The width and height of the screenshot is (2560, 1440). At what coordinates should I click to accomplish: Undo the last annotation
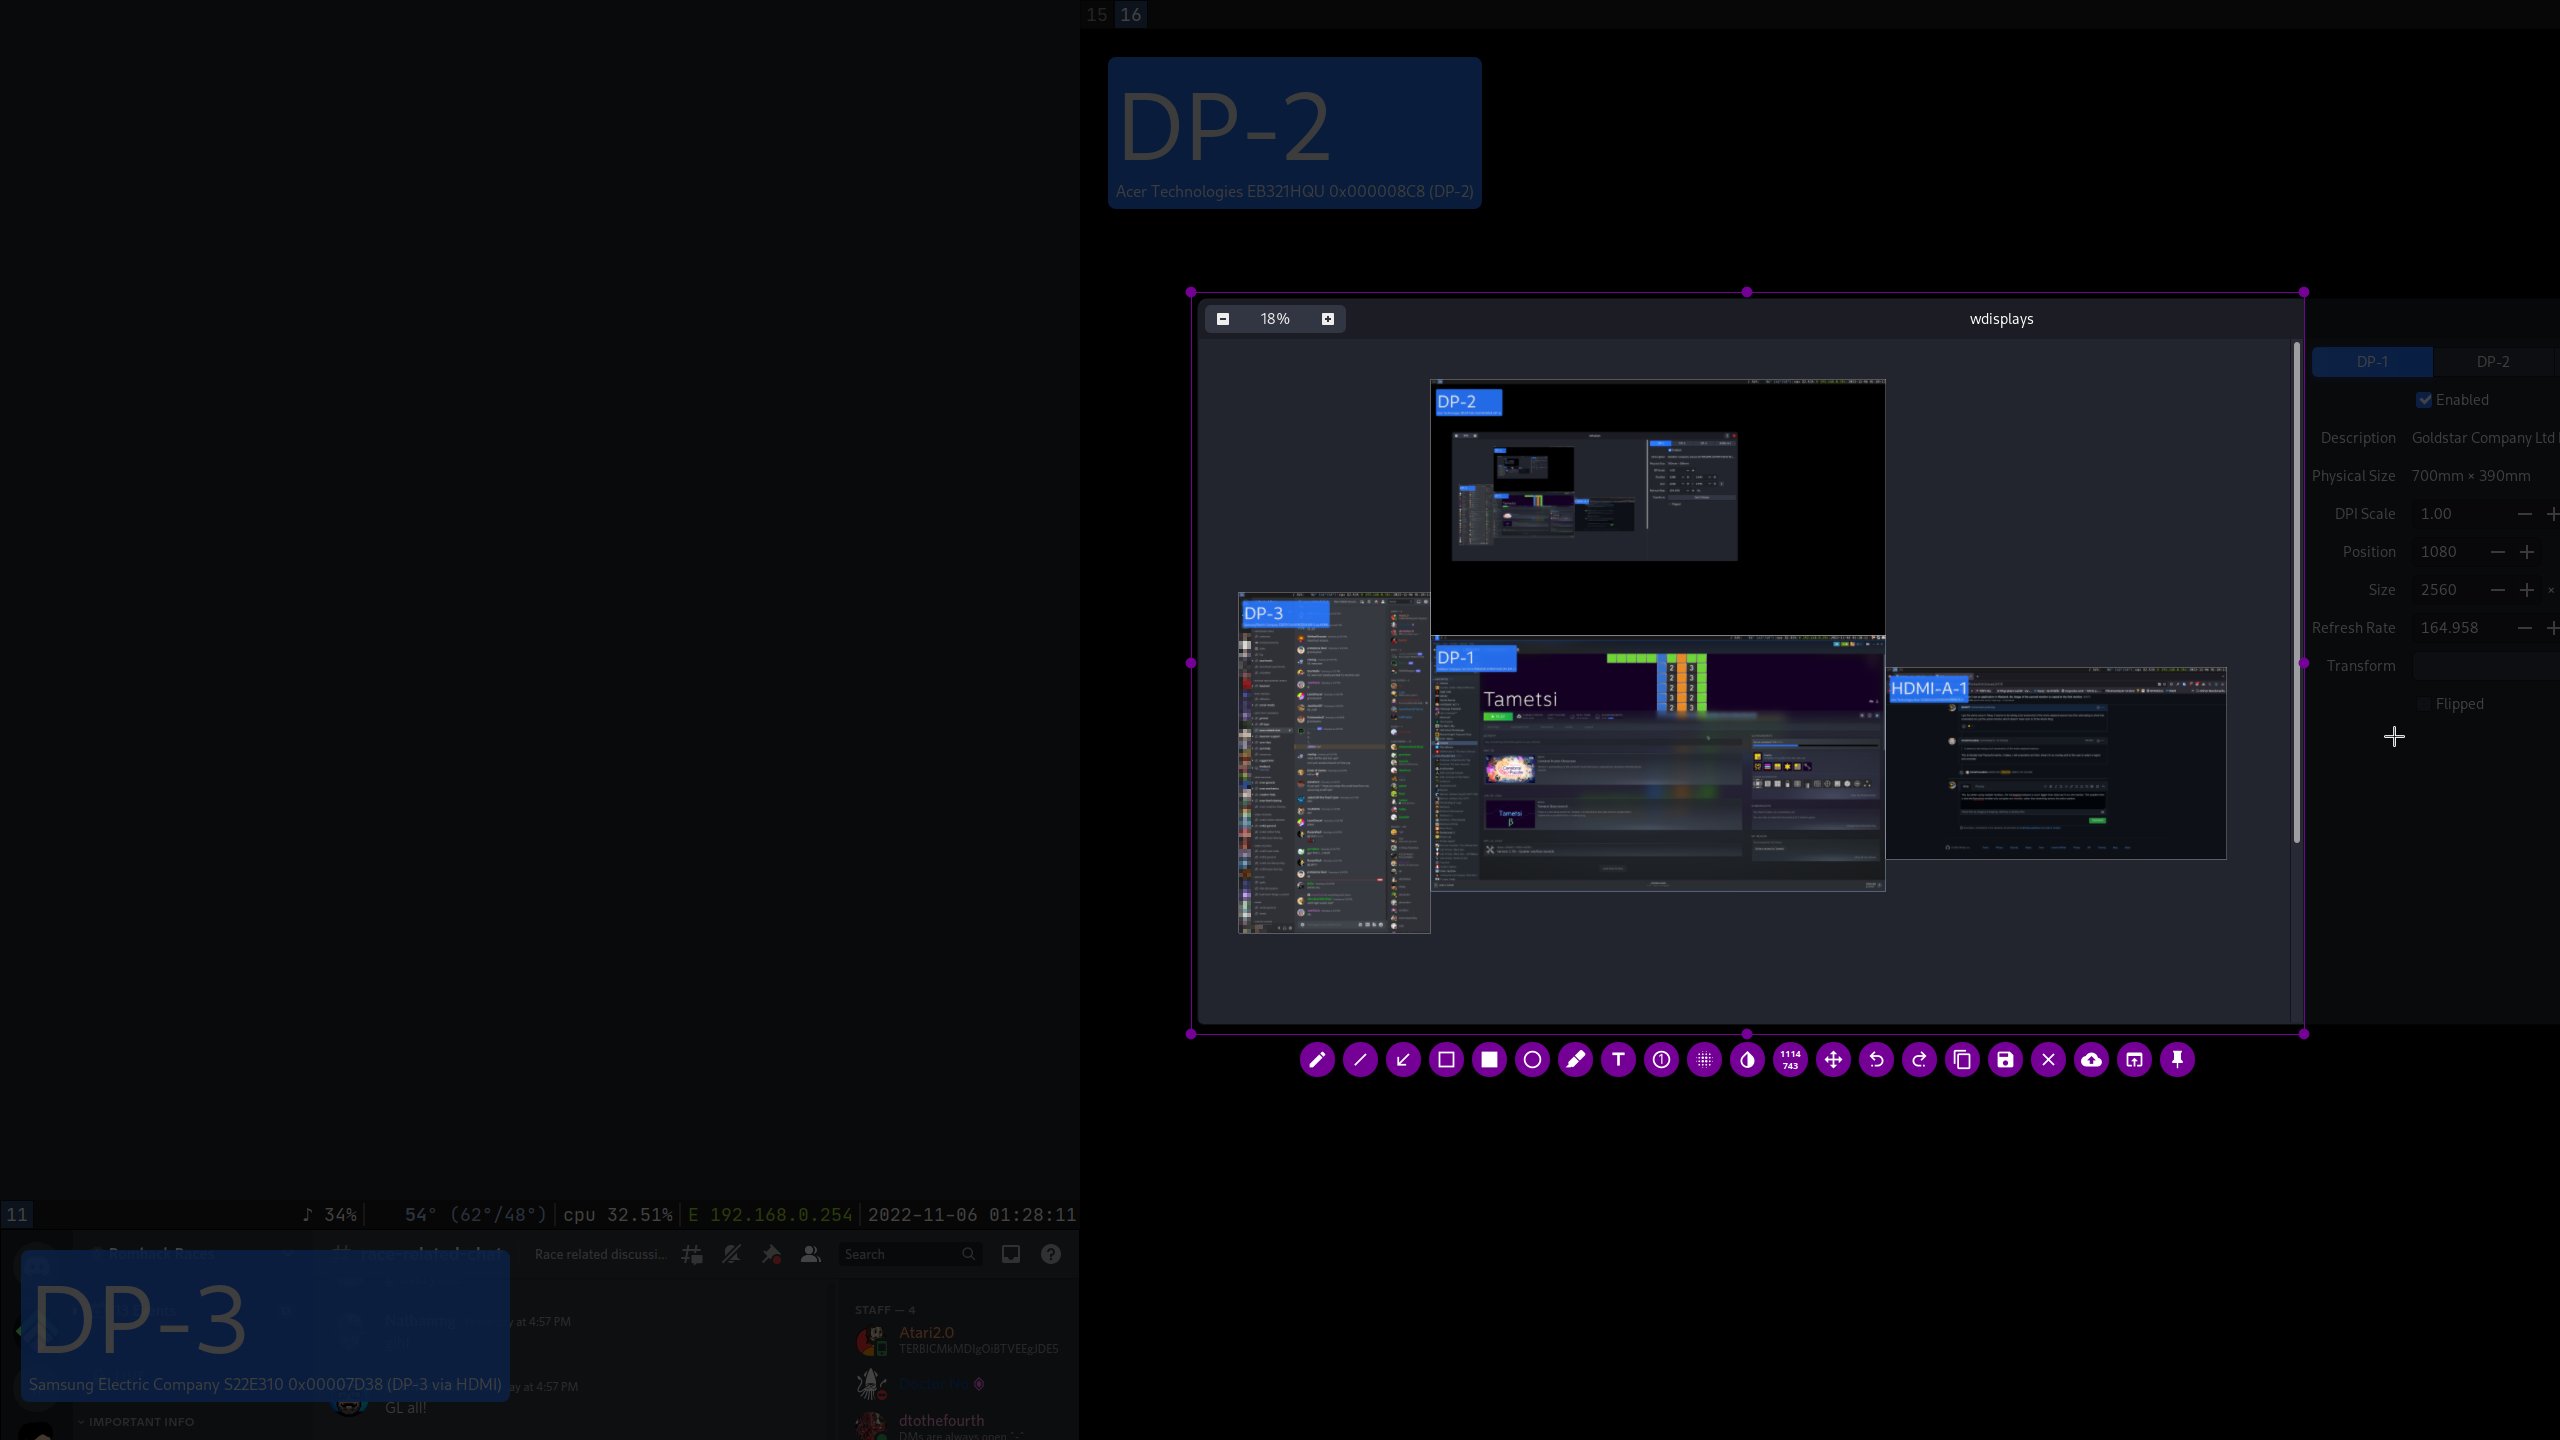[1876, 1060]
